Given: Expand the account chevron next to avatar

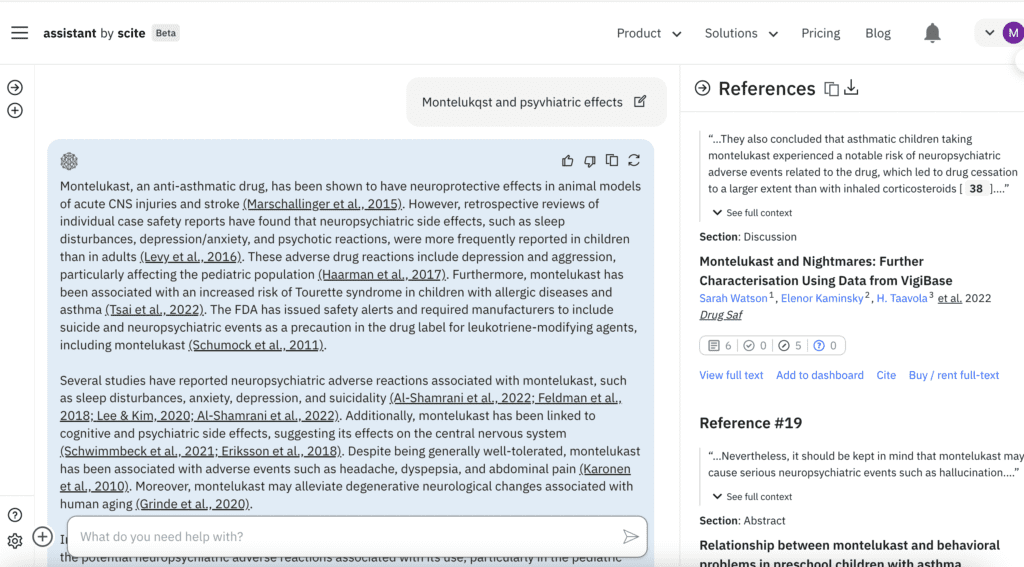Looking at the screenshot, I should pyautogui.click(x=989, y=33).
